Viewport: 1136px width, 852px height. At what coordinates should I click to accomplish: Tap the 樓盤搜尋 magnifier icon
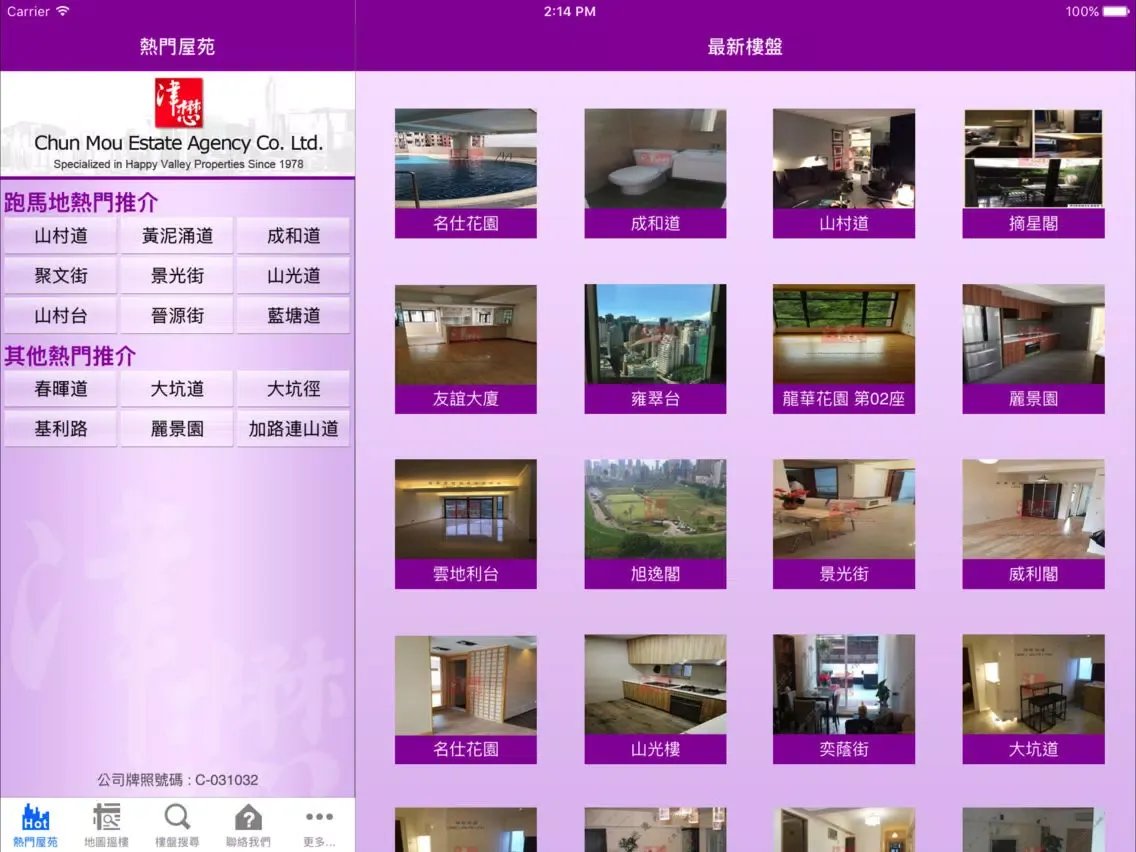pos(177,820)
